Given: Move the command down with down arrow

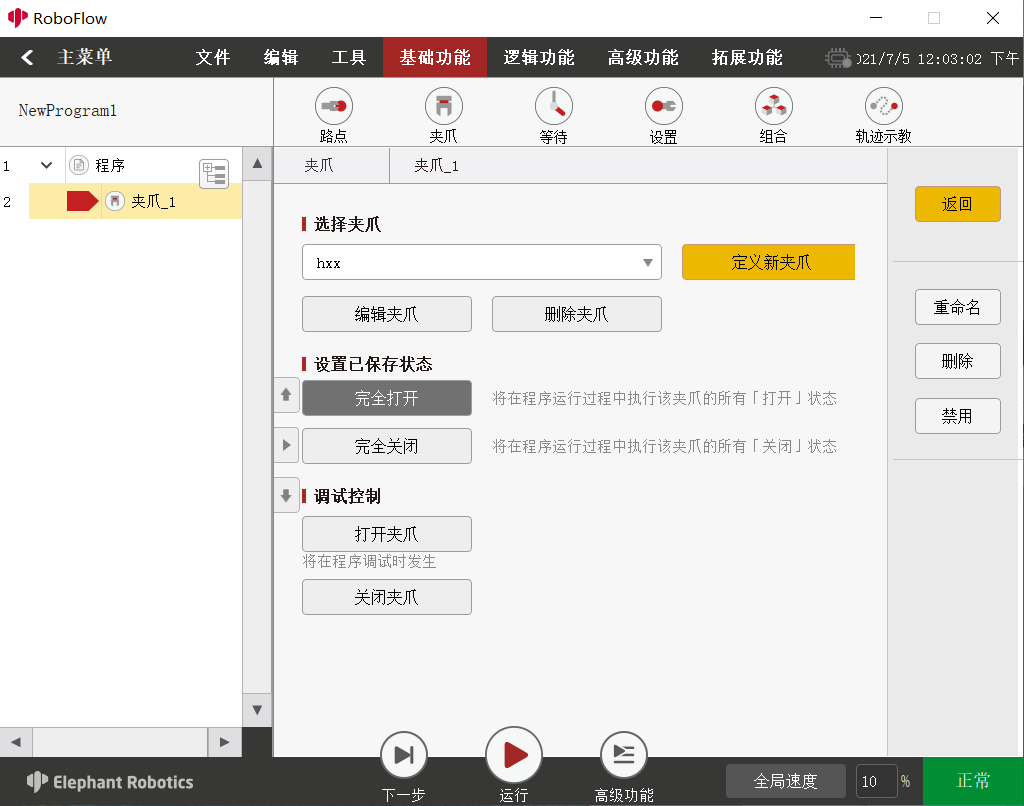Looking at the screenshot, I should point(286,496).
